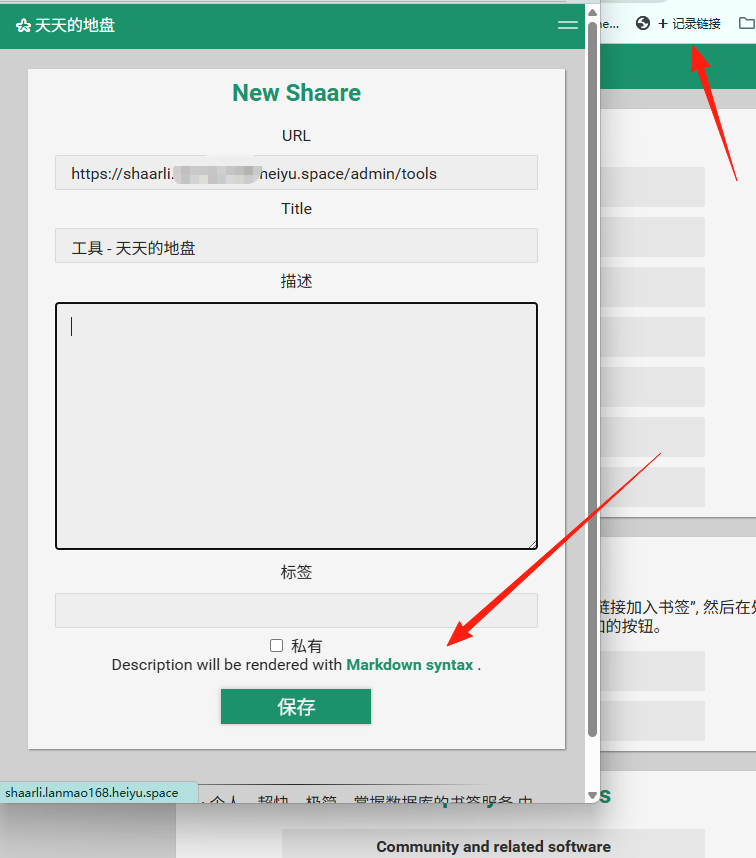
Task: Click the URL label text
Action: click(296, 136)
